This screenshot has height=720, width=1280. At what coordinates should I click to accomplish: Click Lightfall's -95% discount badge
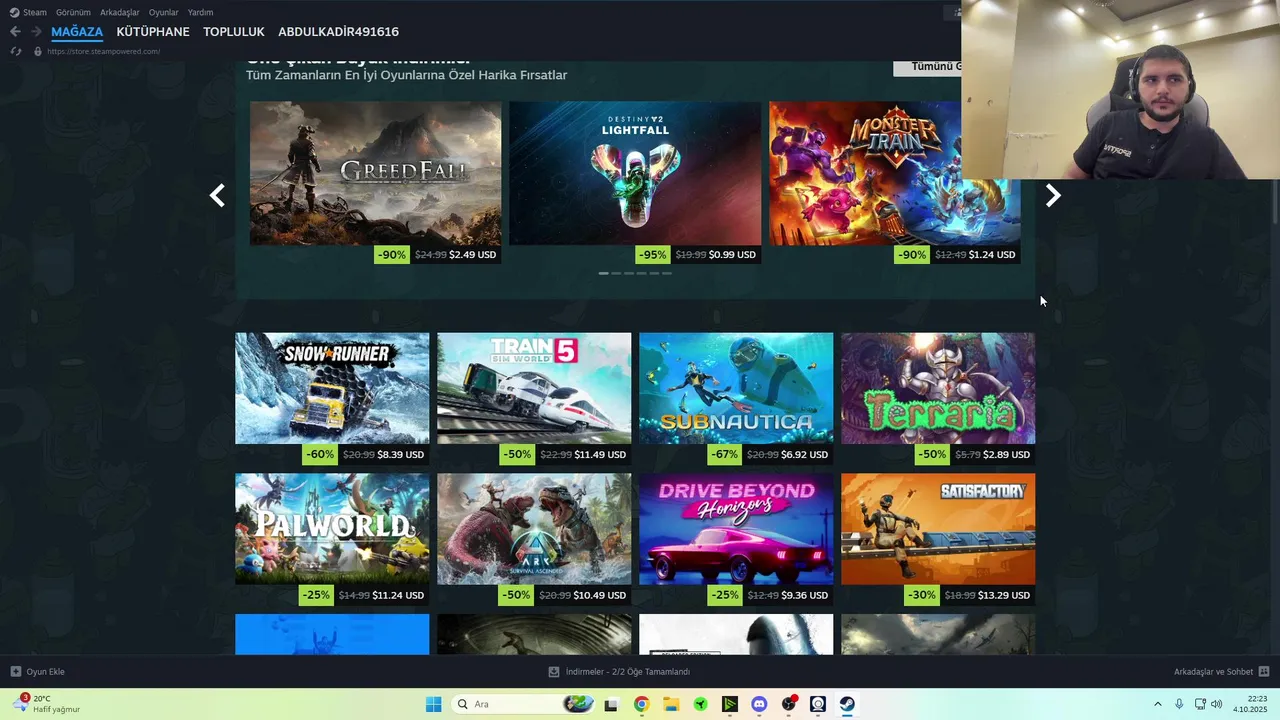(652, 255)
